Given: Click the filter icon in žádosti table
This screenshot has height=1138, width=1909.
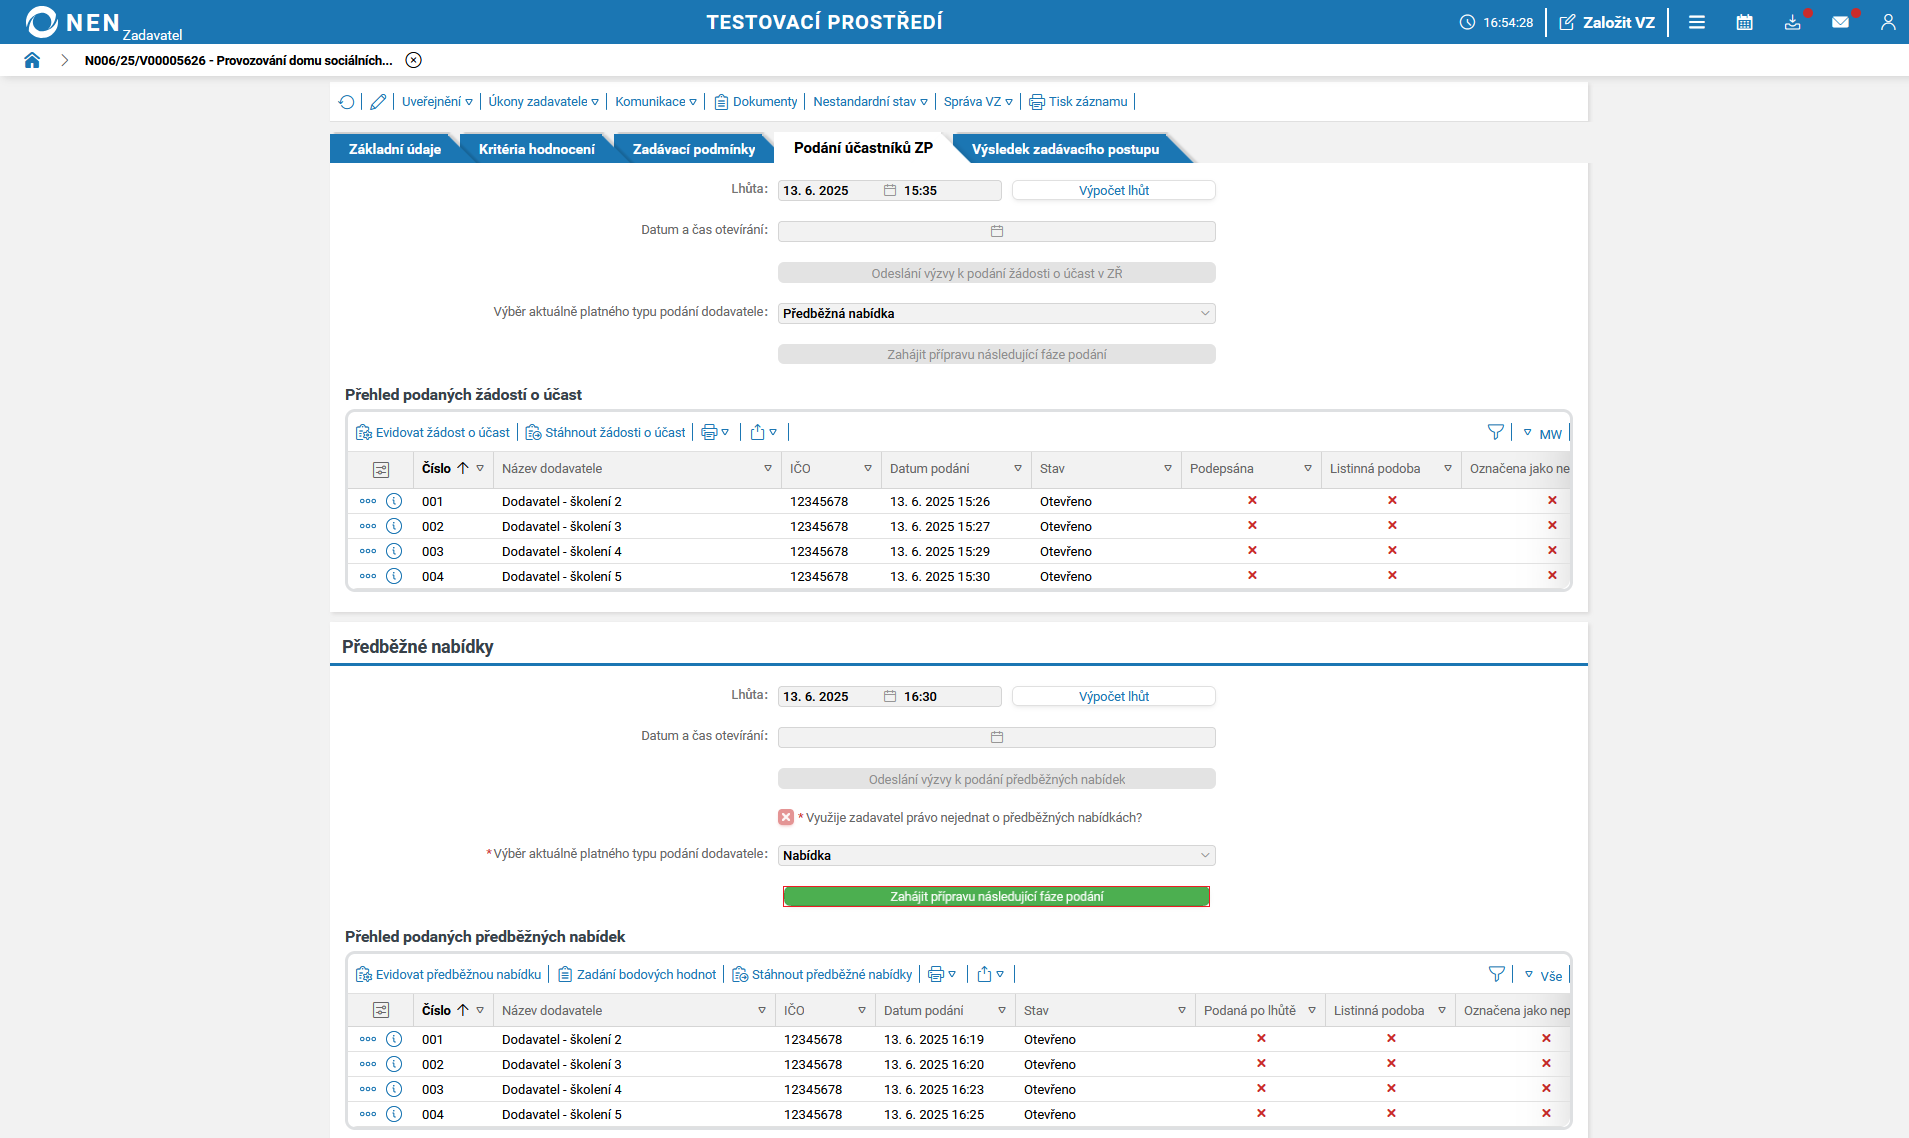Looking at the screenshot, I should [1496, 432].
